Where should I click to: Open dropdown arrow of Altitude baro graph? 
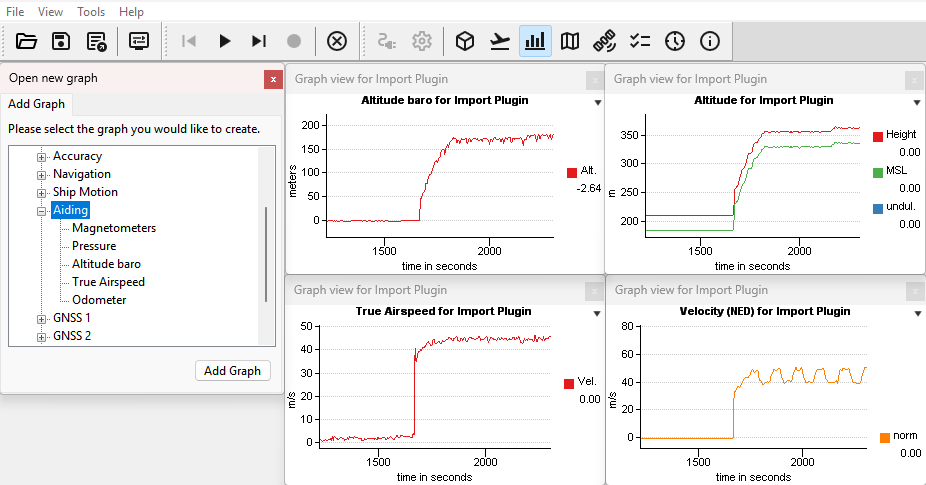click(x=597, y=102)
